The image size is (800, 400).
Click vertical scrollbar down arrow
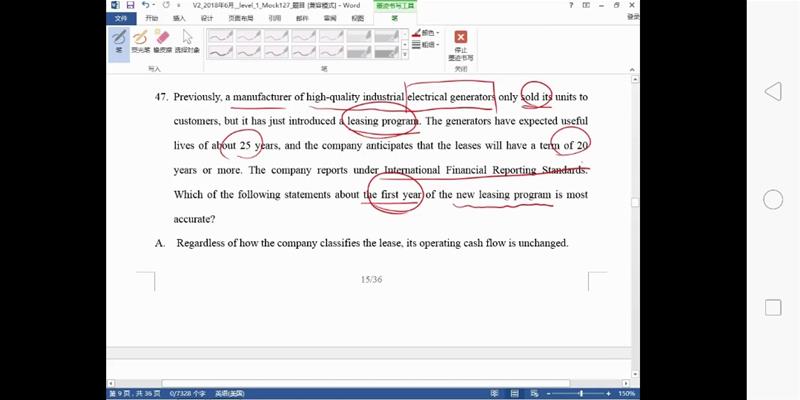[x=635, y=374]
